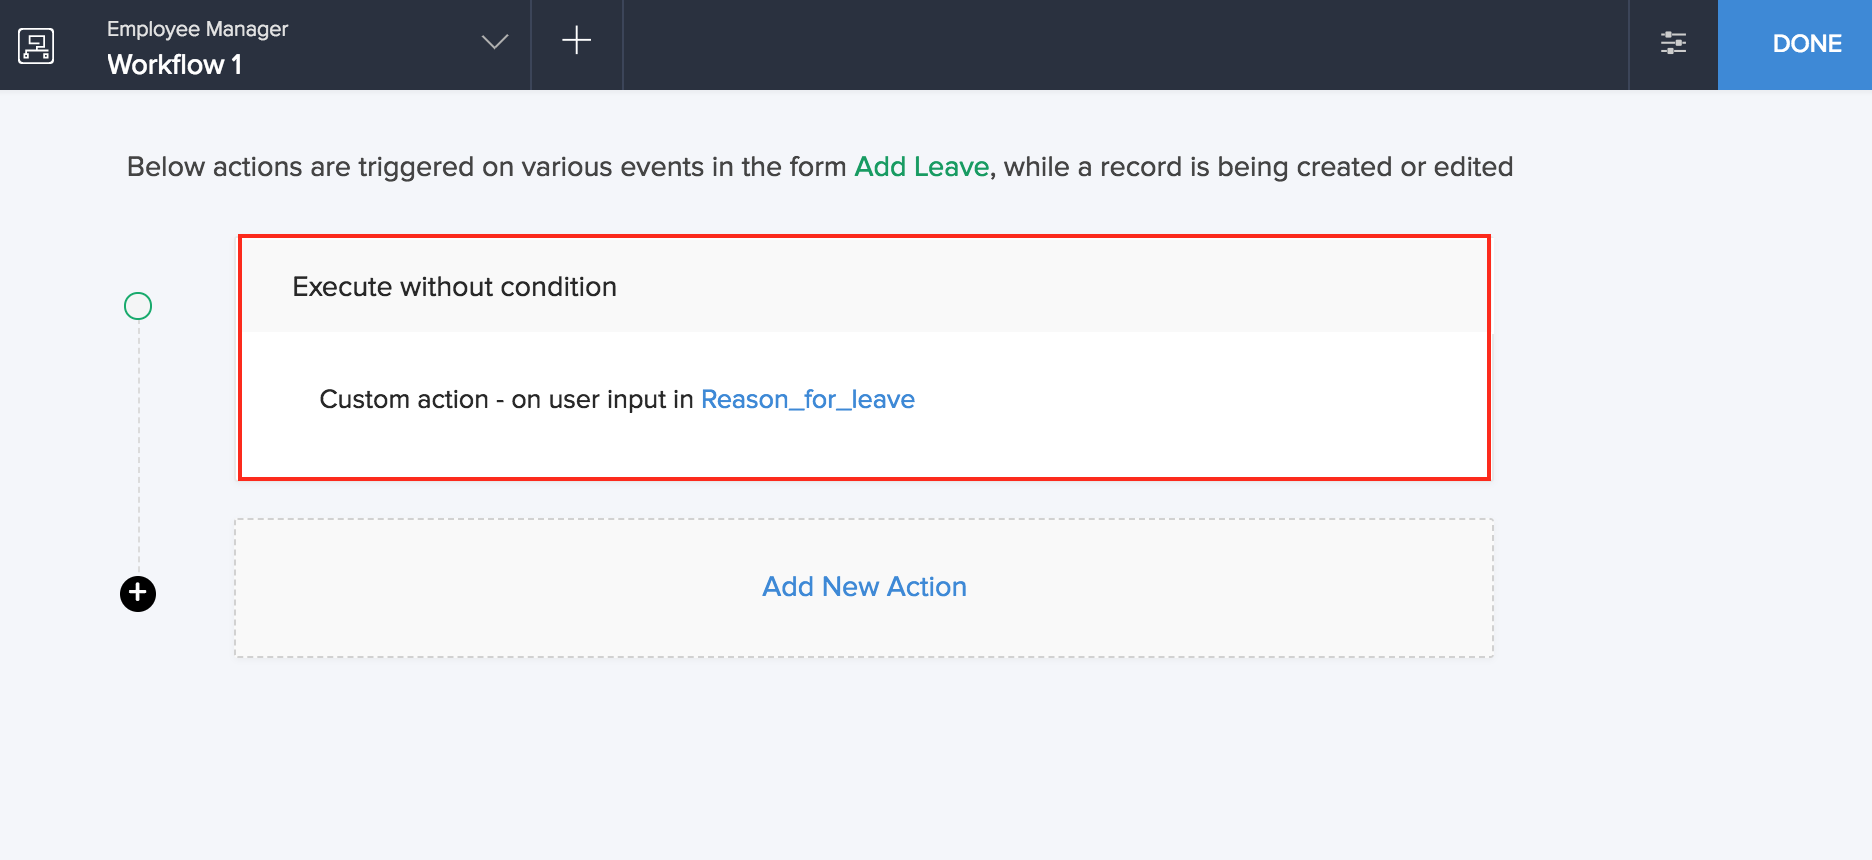Select the green circle node marker
This screenshot has height=860, width=1872.
[x=138, y=306]
